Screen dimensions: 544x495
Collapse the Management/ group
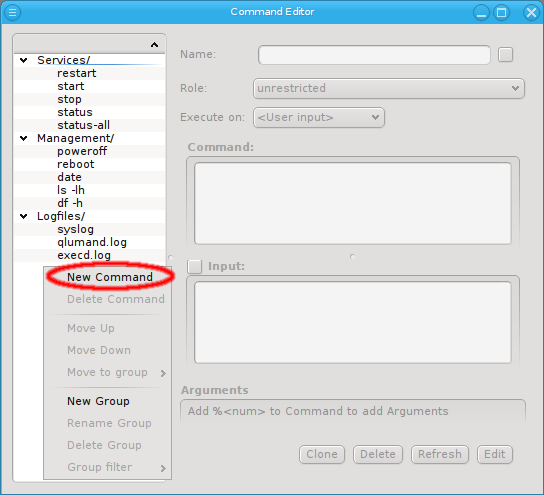(x=24, y=138)
